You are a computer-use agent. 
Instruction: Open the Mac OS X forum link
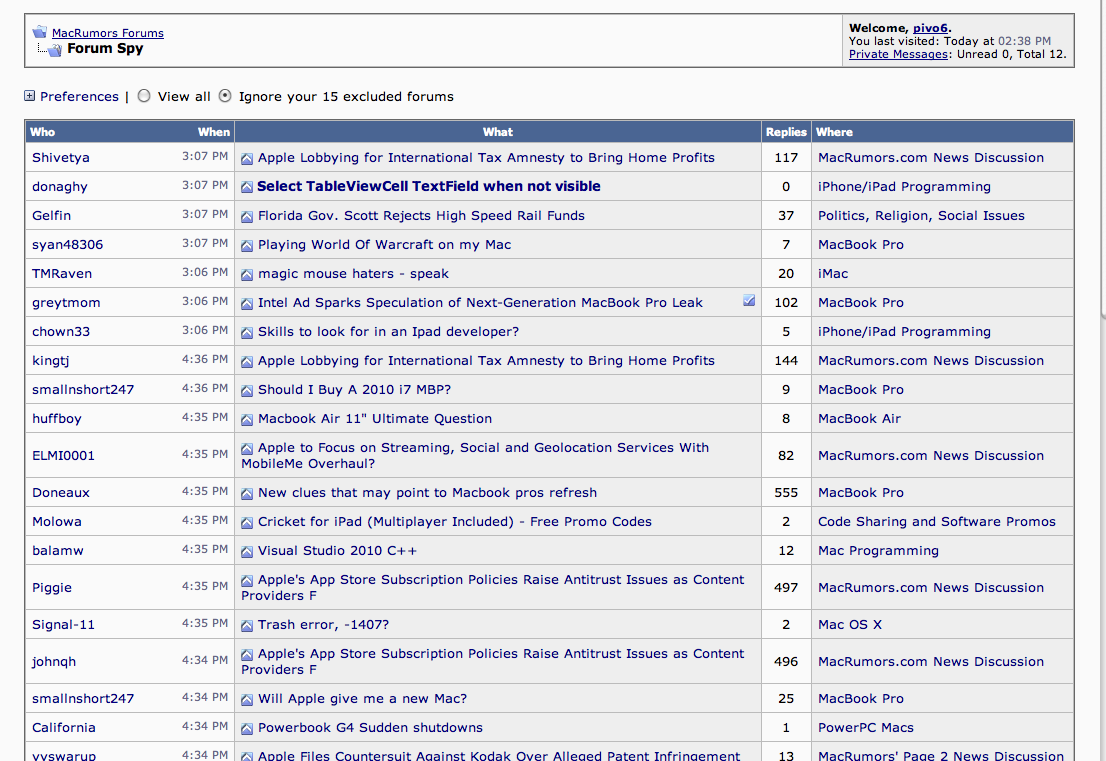point(850,625)
